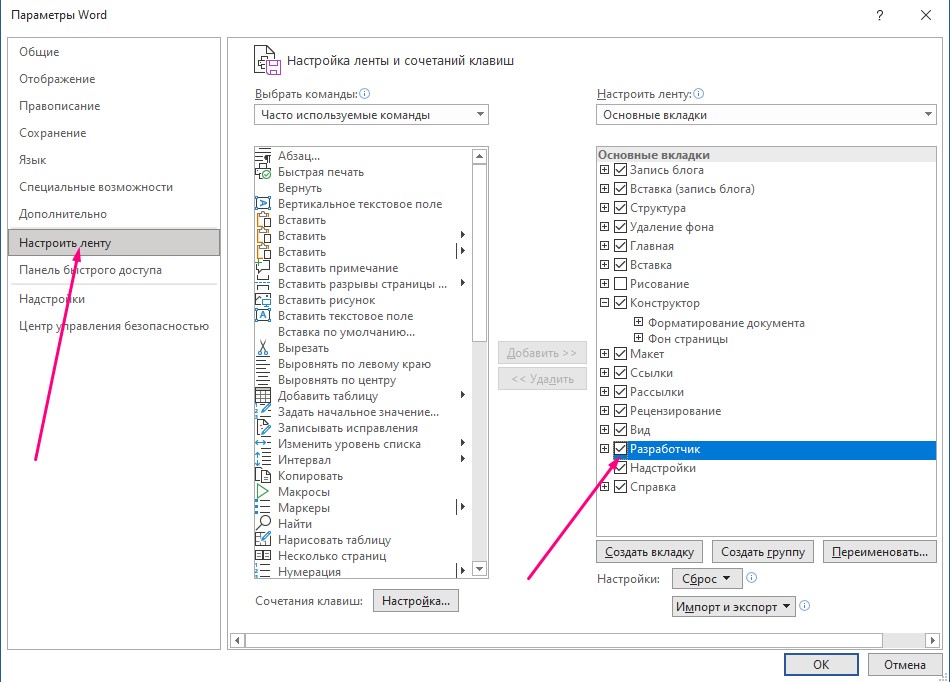Open the Панель быстрого доступа section
This screenshot has width=950, height=682.
click(90, 270)
